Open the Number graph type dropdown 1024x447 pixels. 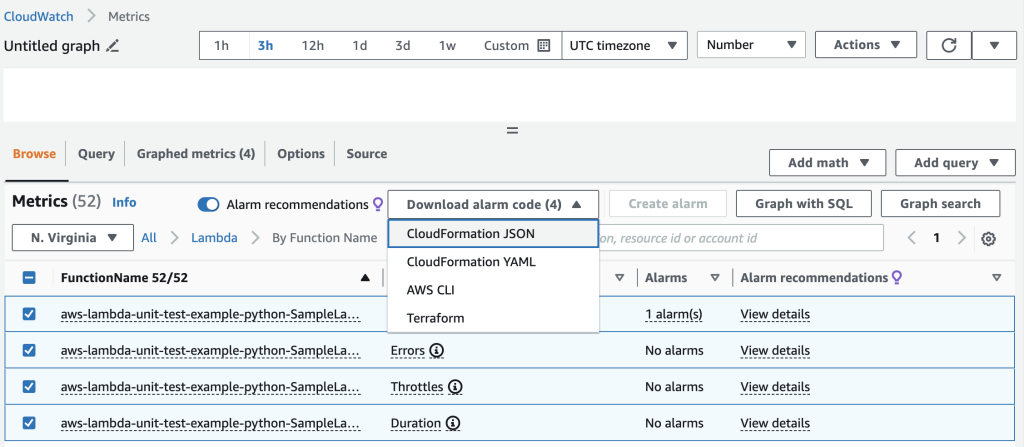(752, 45)
